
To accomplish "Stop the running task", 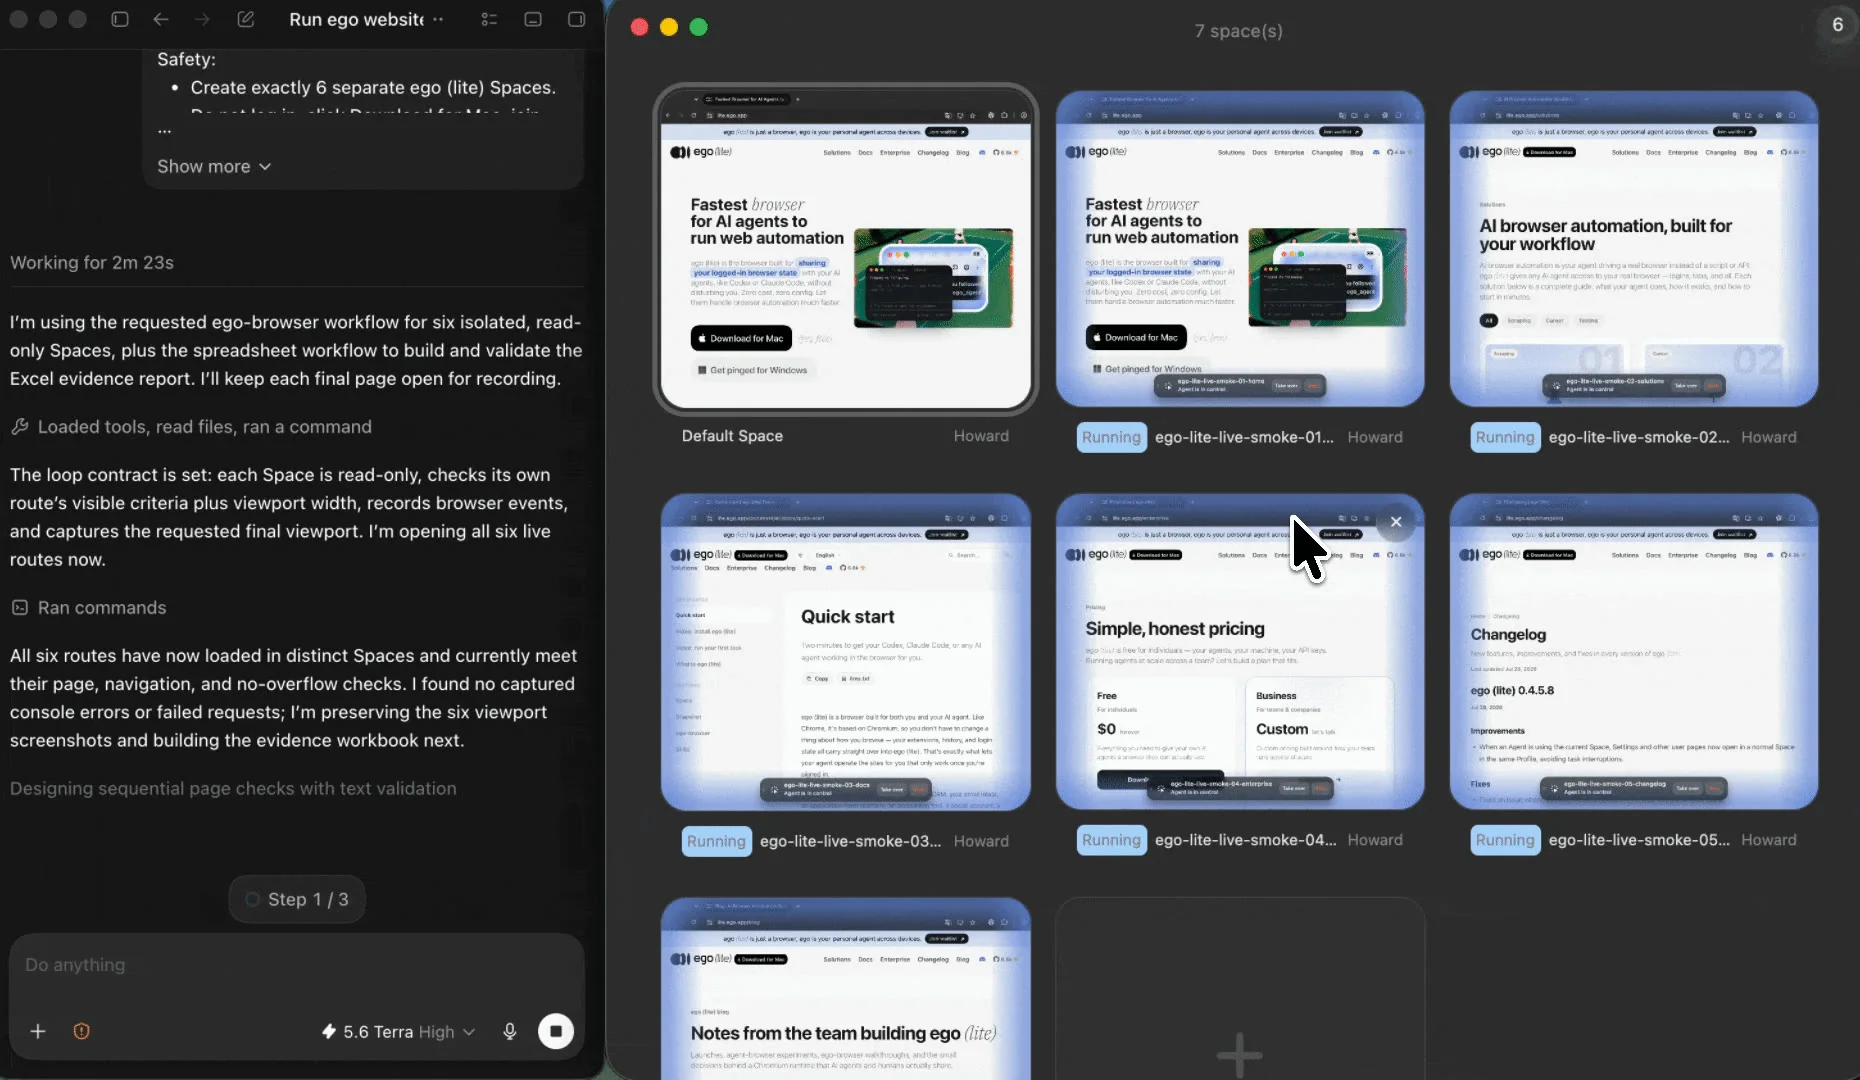I will [556, 1031].
